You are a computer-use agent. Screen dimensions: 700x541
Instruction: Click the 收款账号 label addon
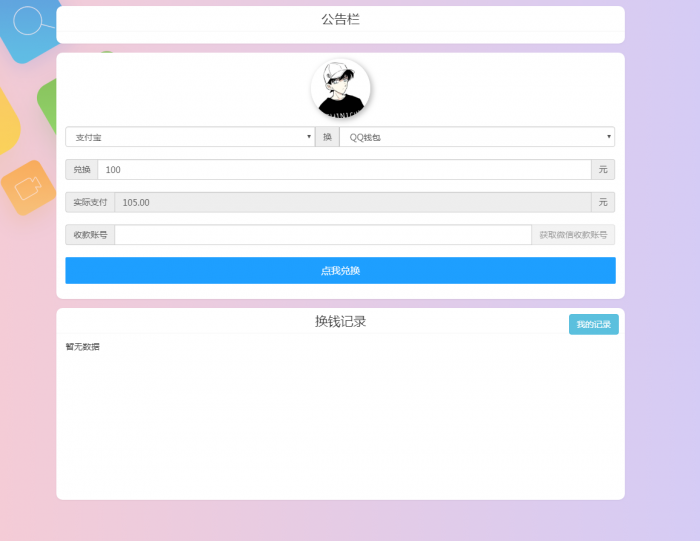tap(90, 235)
